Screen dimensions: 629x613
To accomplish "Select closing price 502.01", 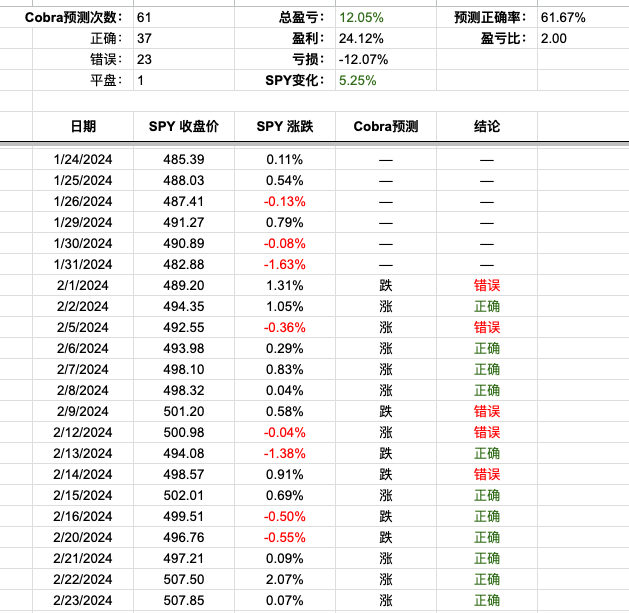I will (x=184, y=495).
